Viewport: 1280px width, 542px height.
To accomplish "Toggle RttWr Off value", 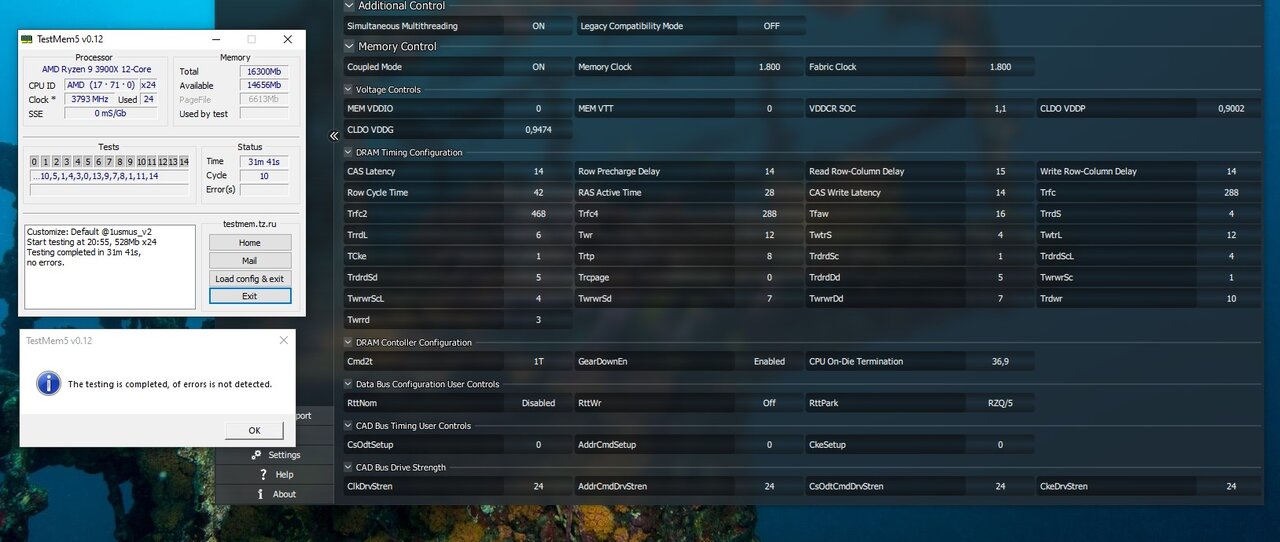I will [769, 403].
